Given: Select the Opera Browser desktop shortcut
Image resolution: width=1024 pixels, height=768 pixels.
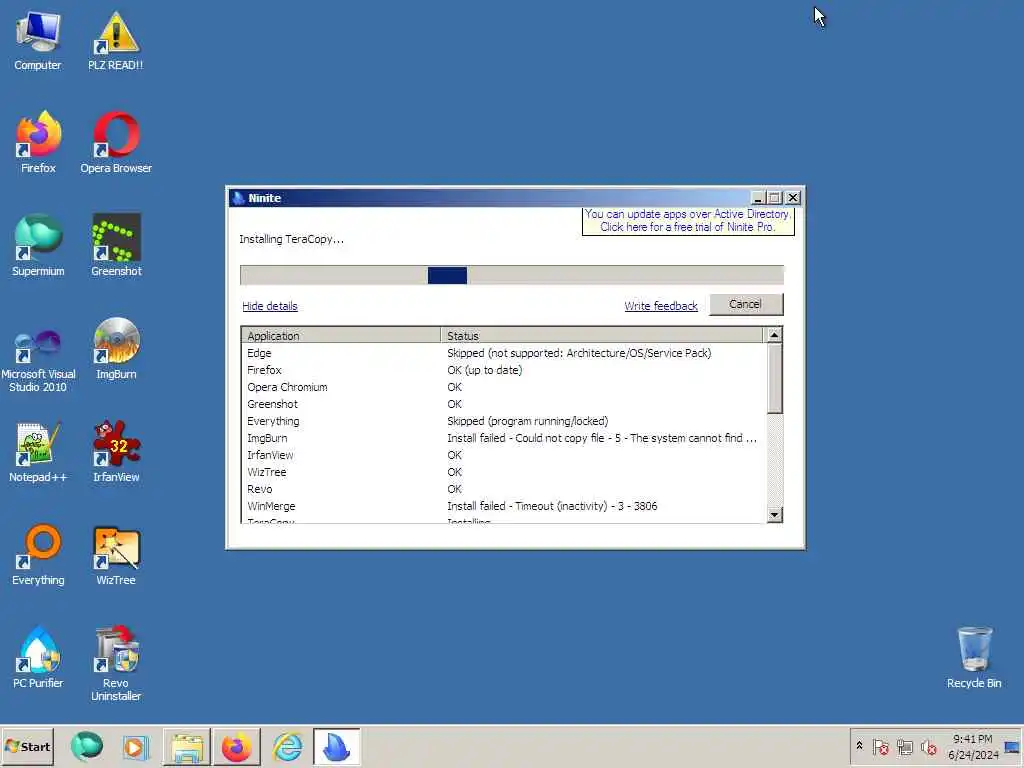Looking at the screenshot, I should coord(116,142).
